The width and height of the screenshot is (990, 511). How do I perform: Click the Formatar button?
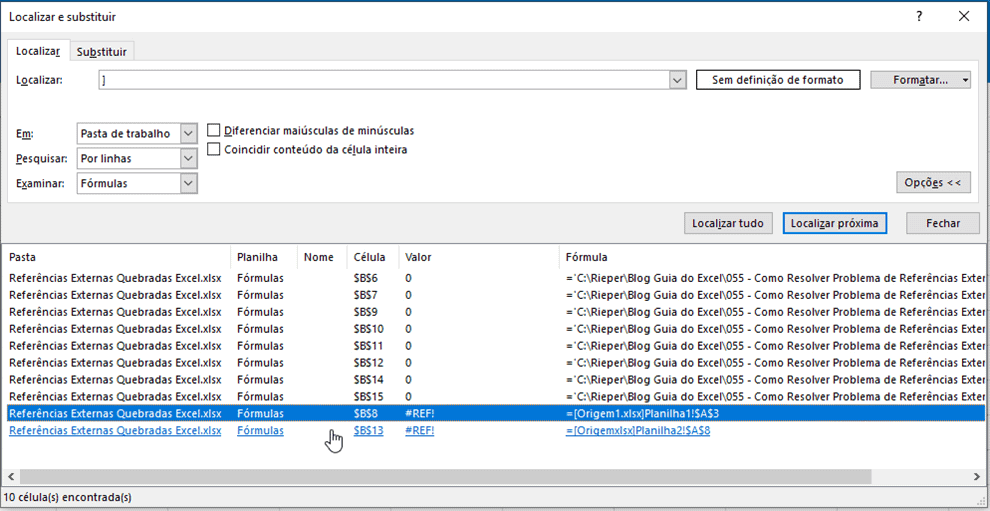click(x=914, y=80)
